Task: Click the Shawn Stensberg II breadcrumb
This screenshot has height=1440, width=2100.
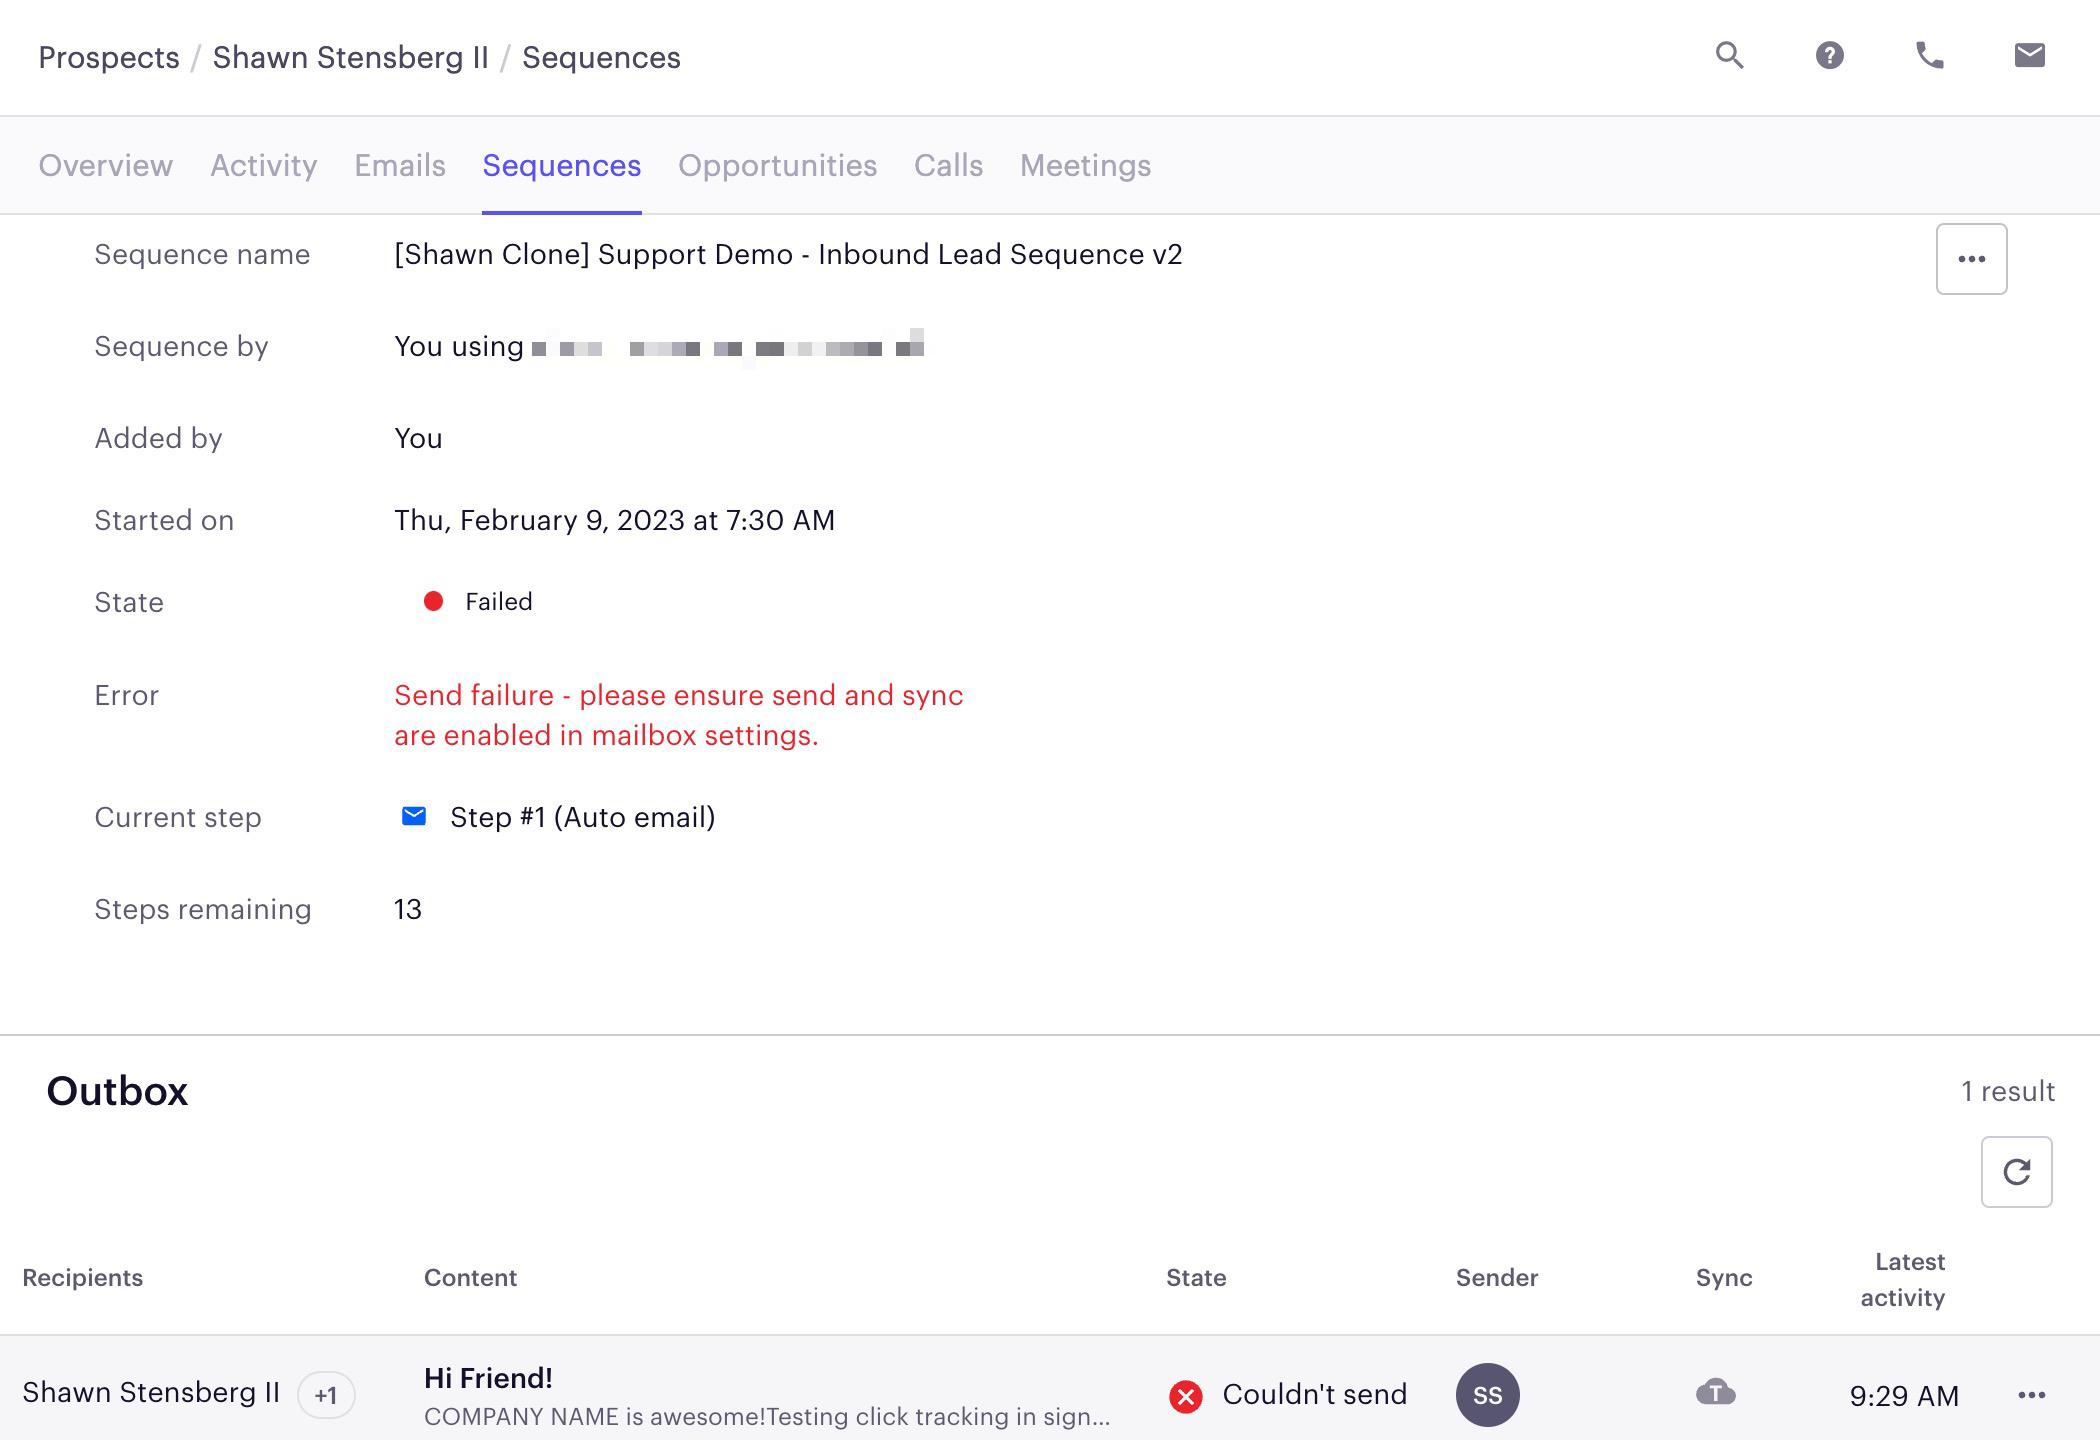Action: [350, 57]
